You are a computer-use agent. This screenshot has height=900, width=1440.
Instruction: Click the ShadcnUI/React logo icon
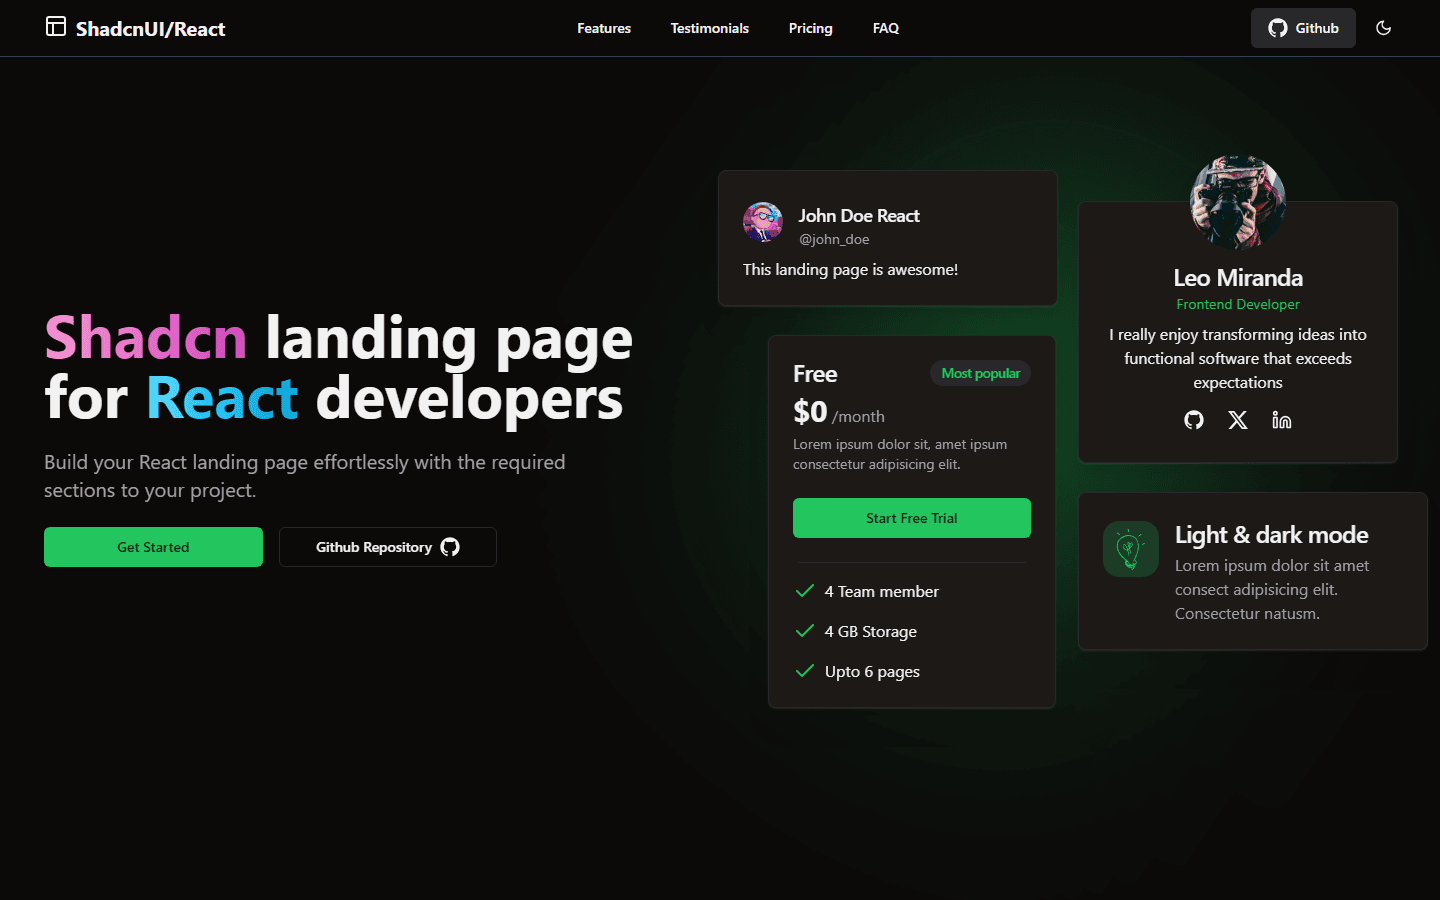click(x=56, y=27)
